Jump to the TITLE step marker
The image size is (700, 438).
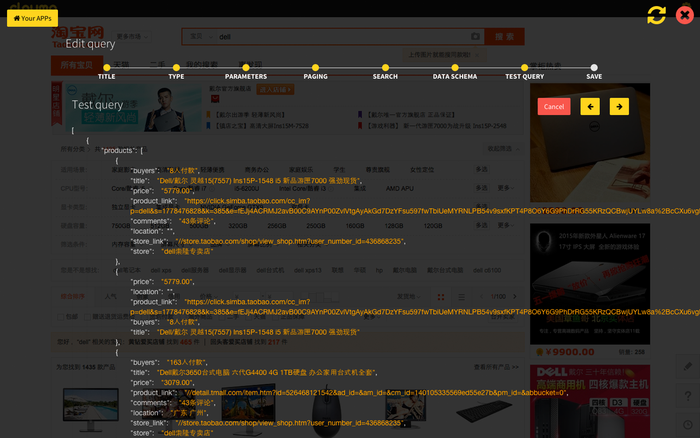[x=107, y=68]
